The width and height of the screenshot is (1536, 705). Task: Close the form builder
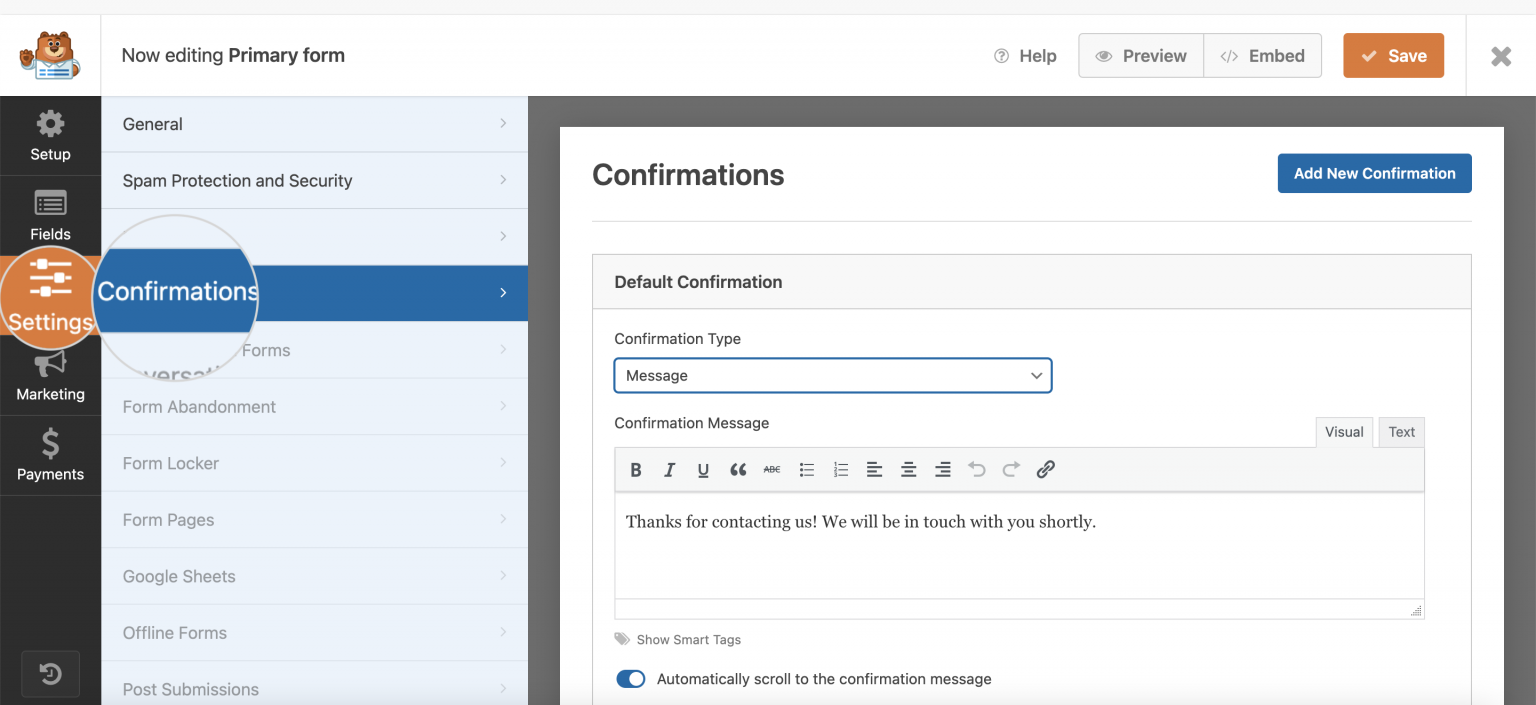(1501, 56)
